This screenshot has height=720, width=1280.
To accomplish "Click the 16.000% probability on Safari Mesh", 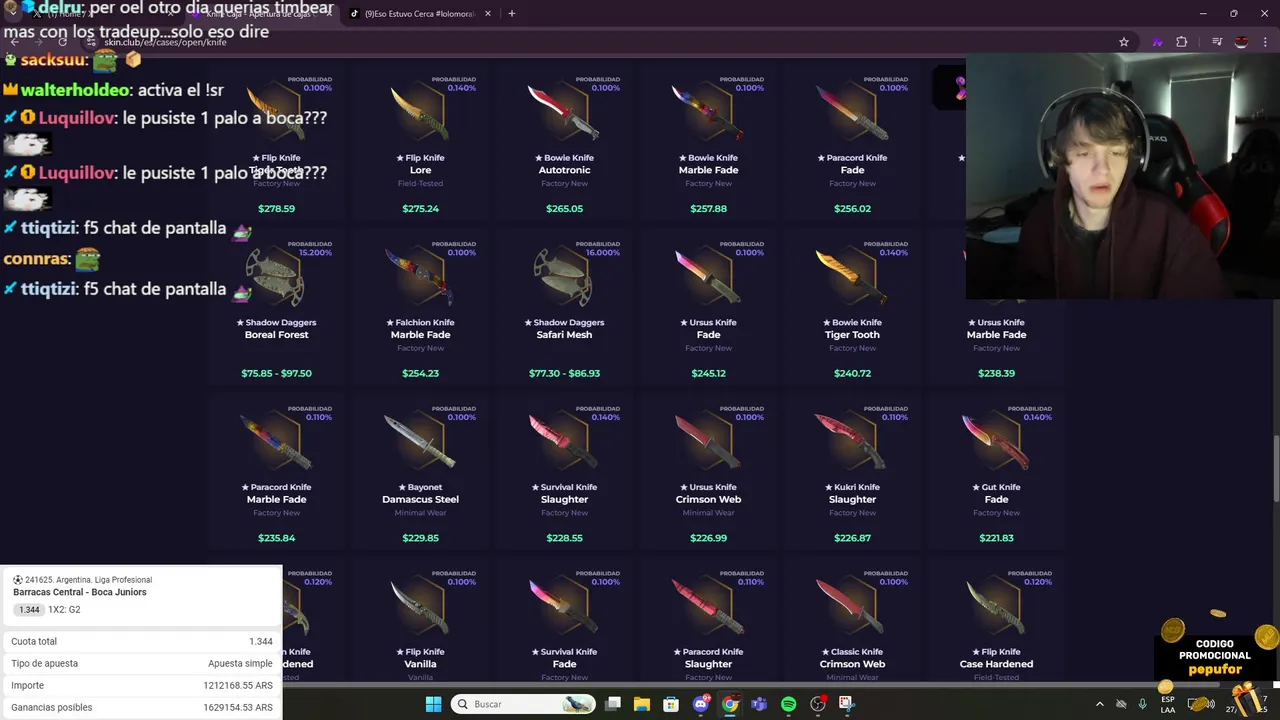I will [603, 253].
